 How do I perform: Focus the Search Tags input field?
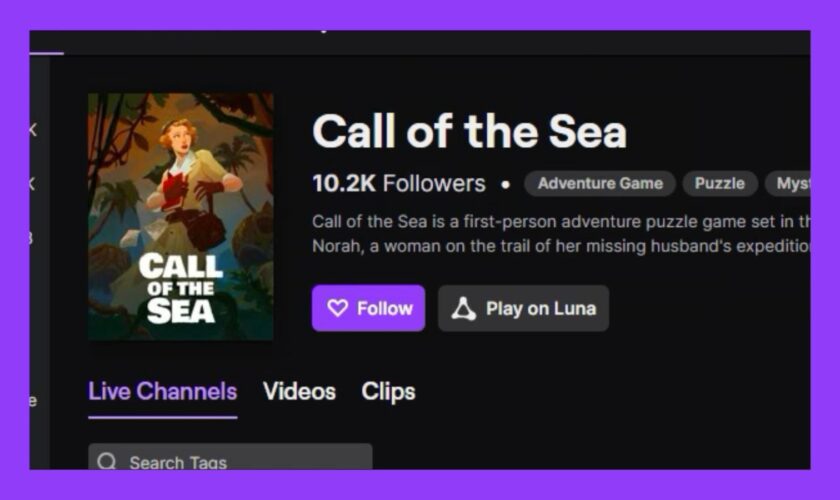point(240,460)
